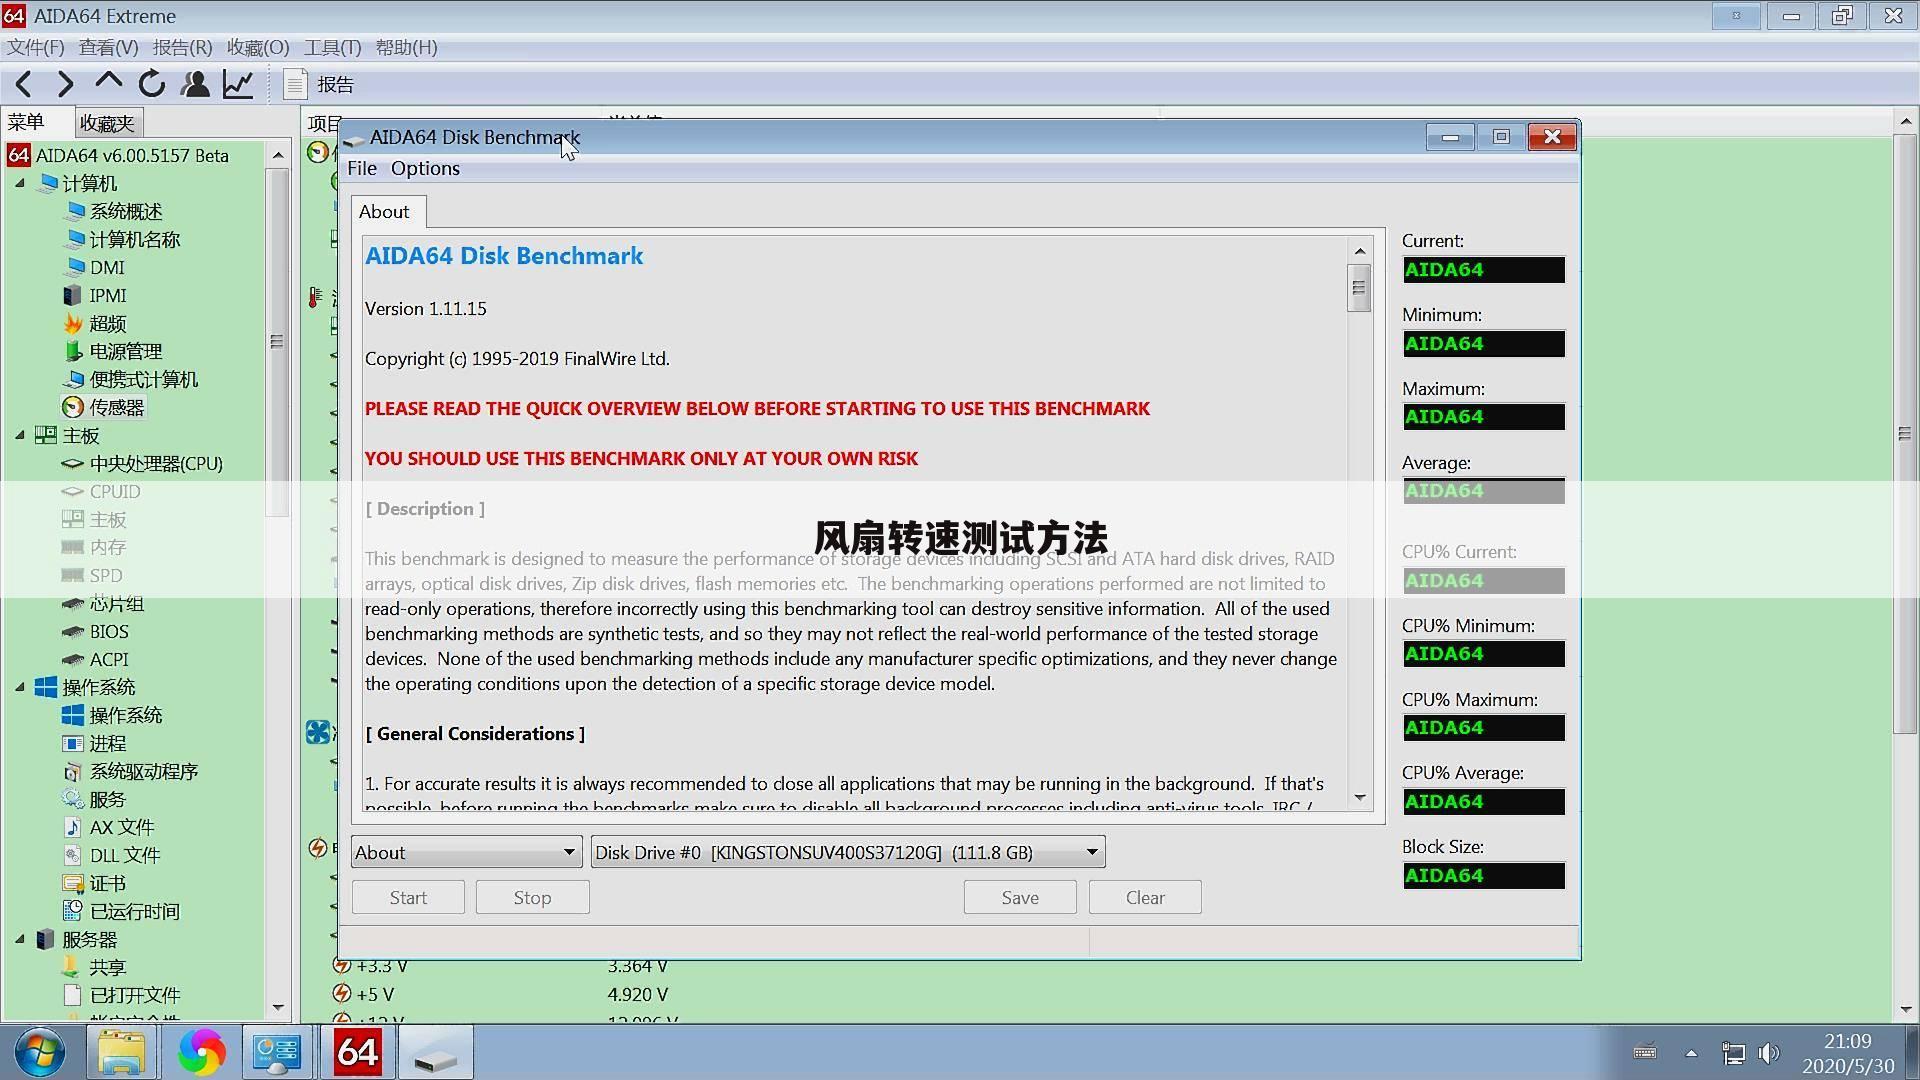Open 已打开文件 entry
Screen dimensions: 1920x1080
pyautogui.click(x=135, y=996)
